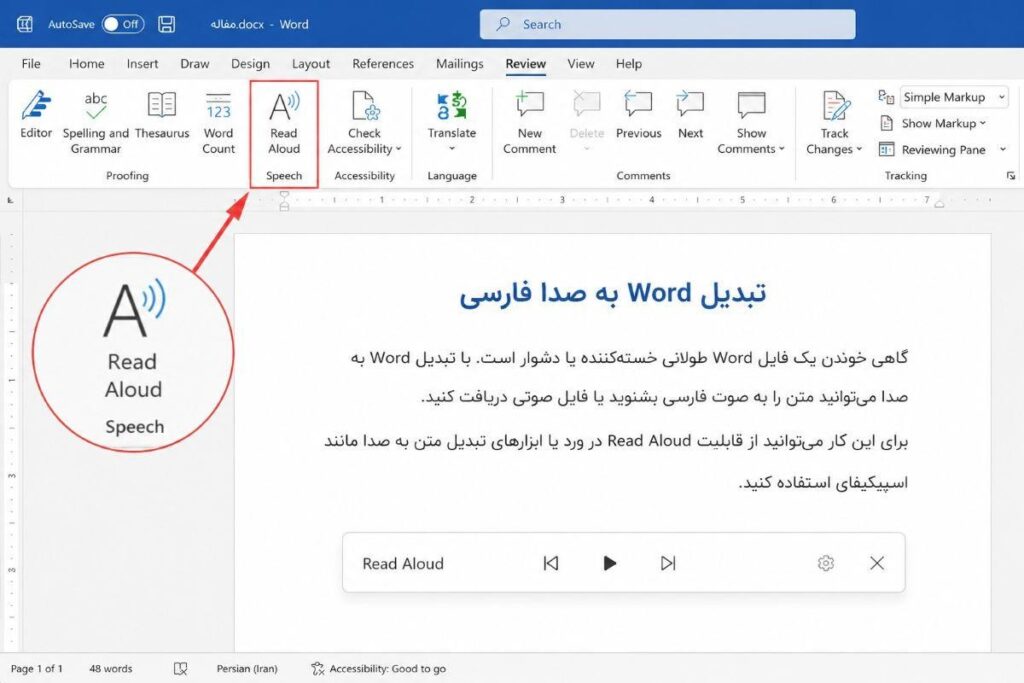1024x683 pixels.
Task: Expand the Translate dropdown arrow
Action: click(452, 149)
